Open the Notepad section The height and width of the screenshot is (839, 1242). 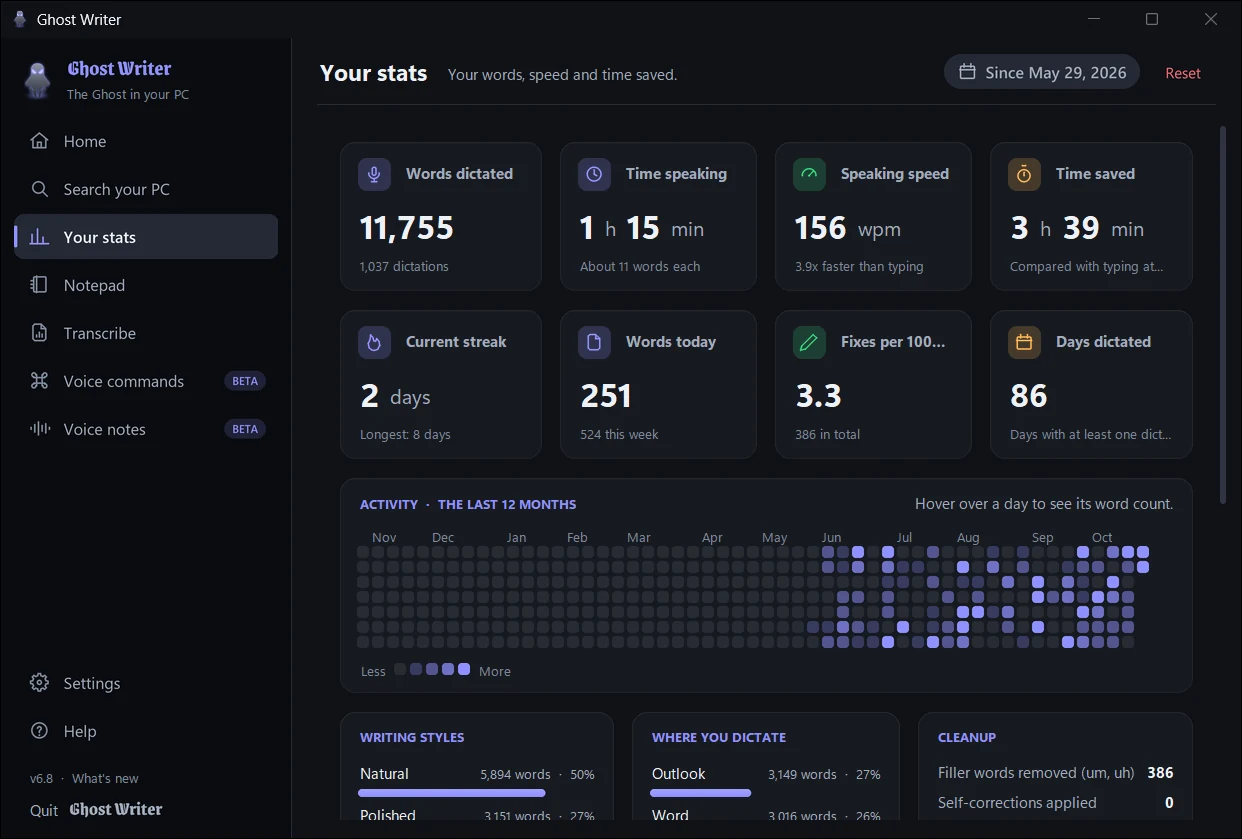point(146,285)
